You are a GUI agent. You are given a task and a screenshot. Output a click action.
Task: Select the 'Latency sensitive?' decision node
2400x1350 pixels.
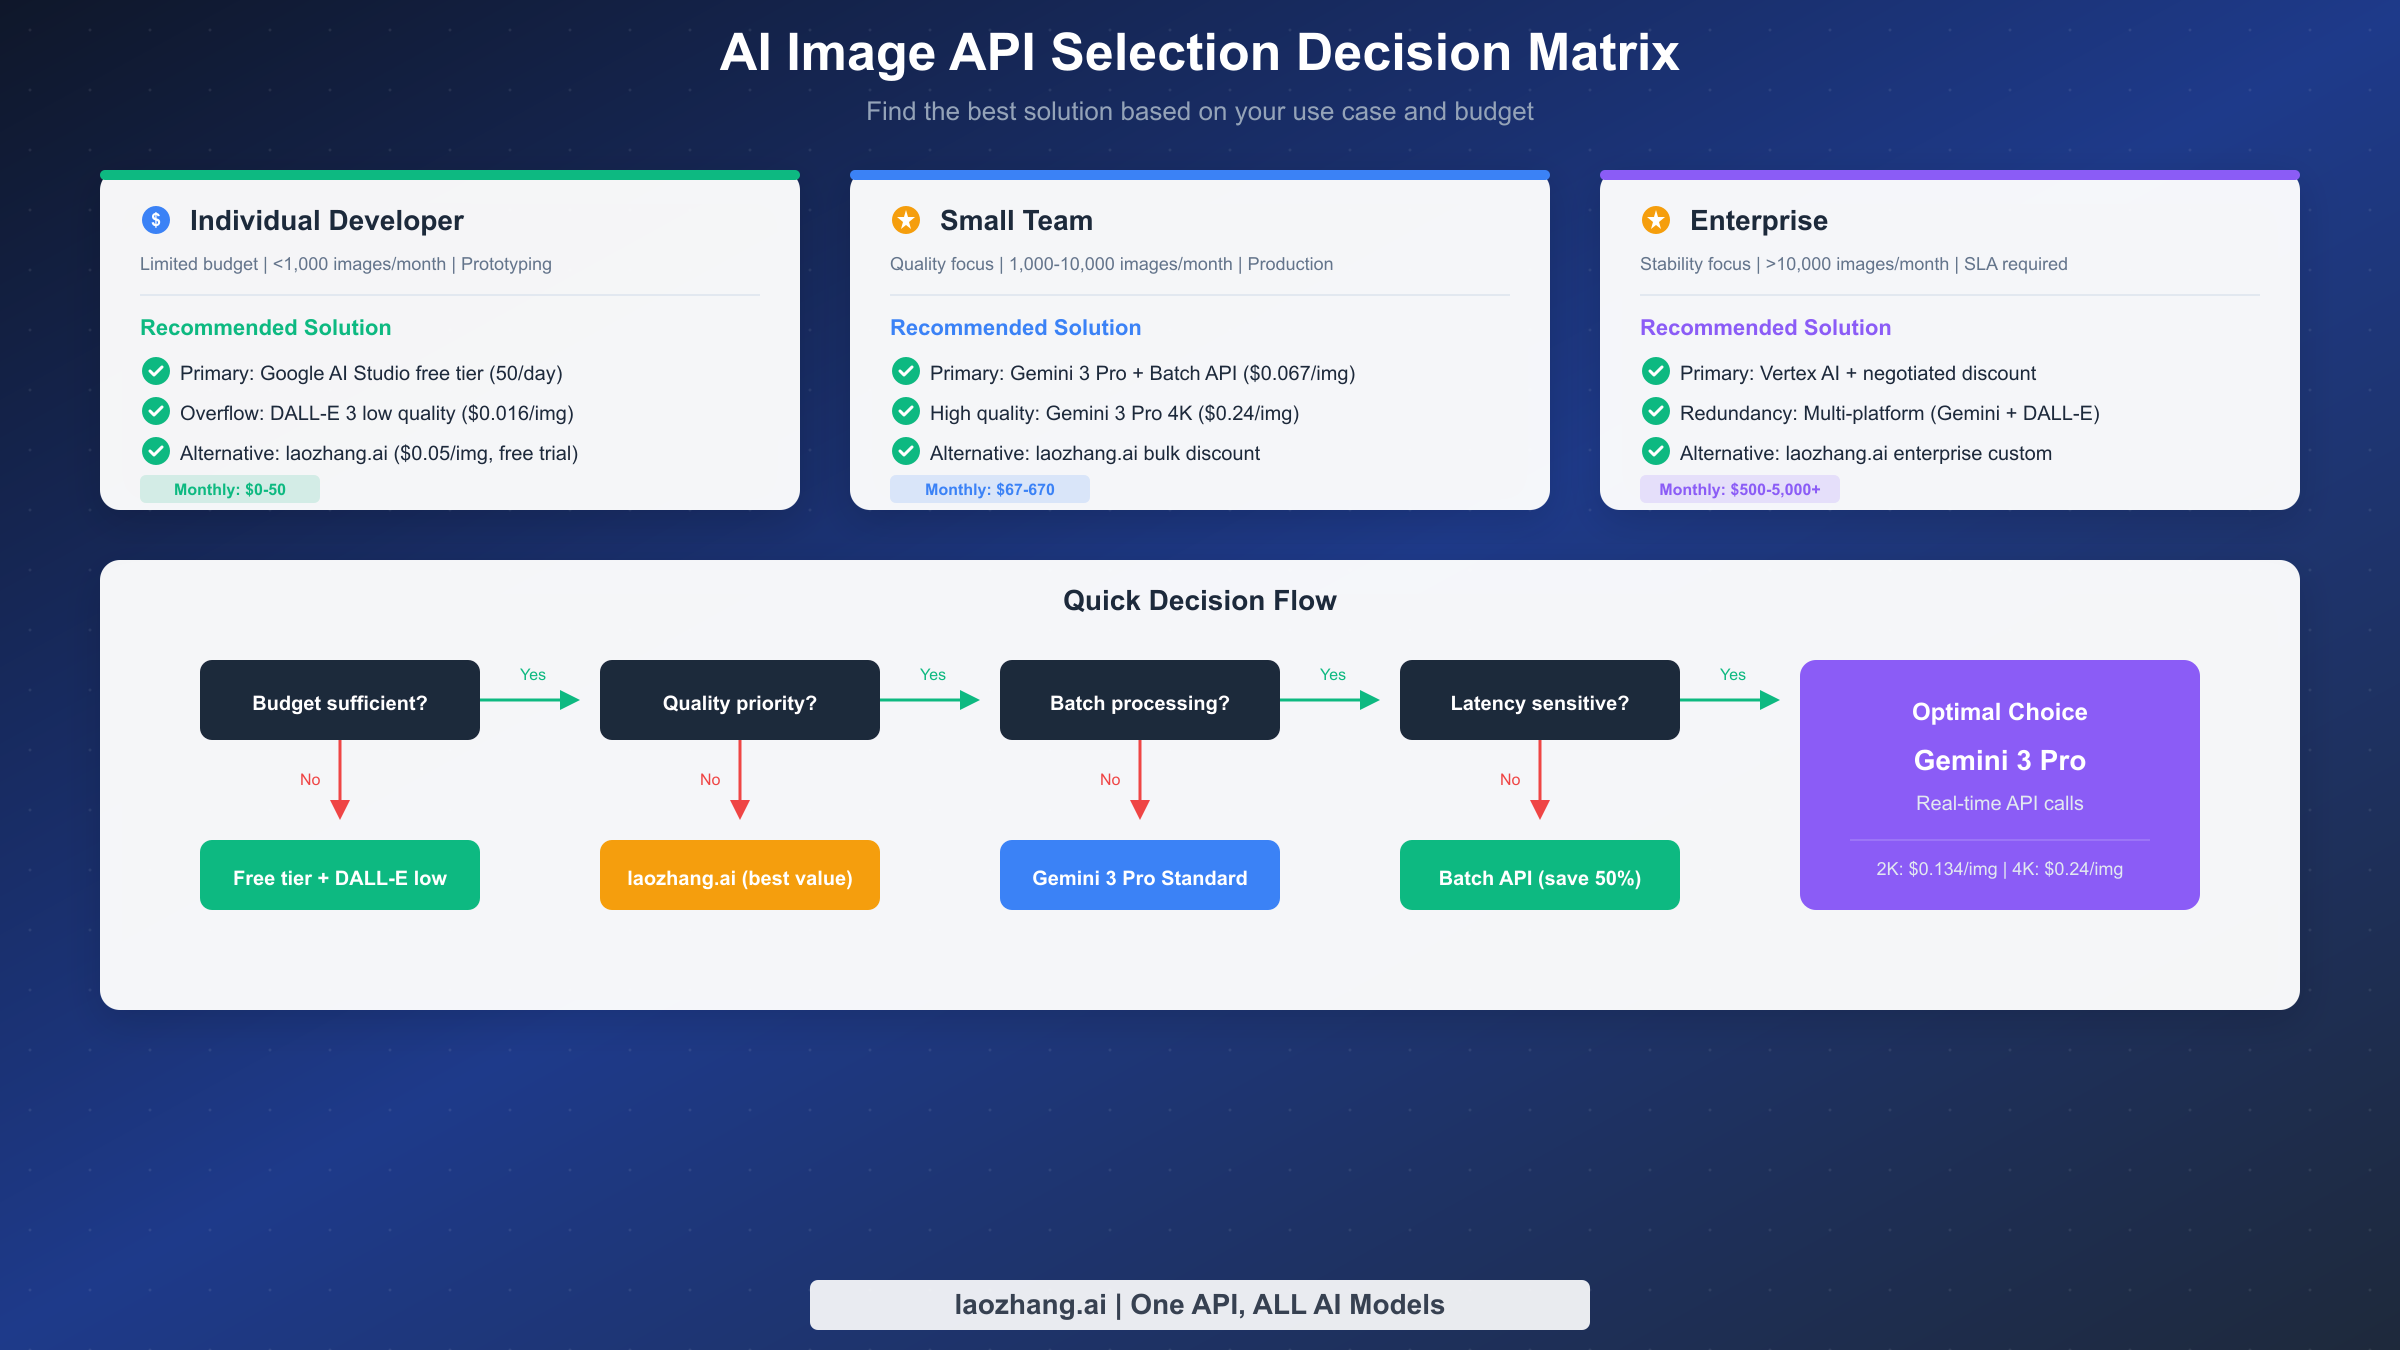click(x=1539, y=701)
